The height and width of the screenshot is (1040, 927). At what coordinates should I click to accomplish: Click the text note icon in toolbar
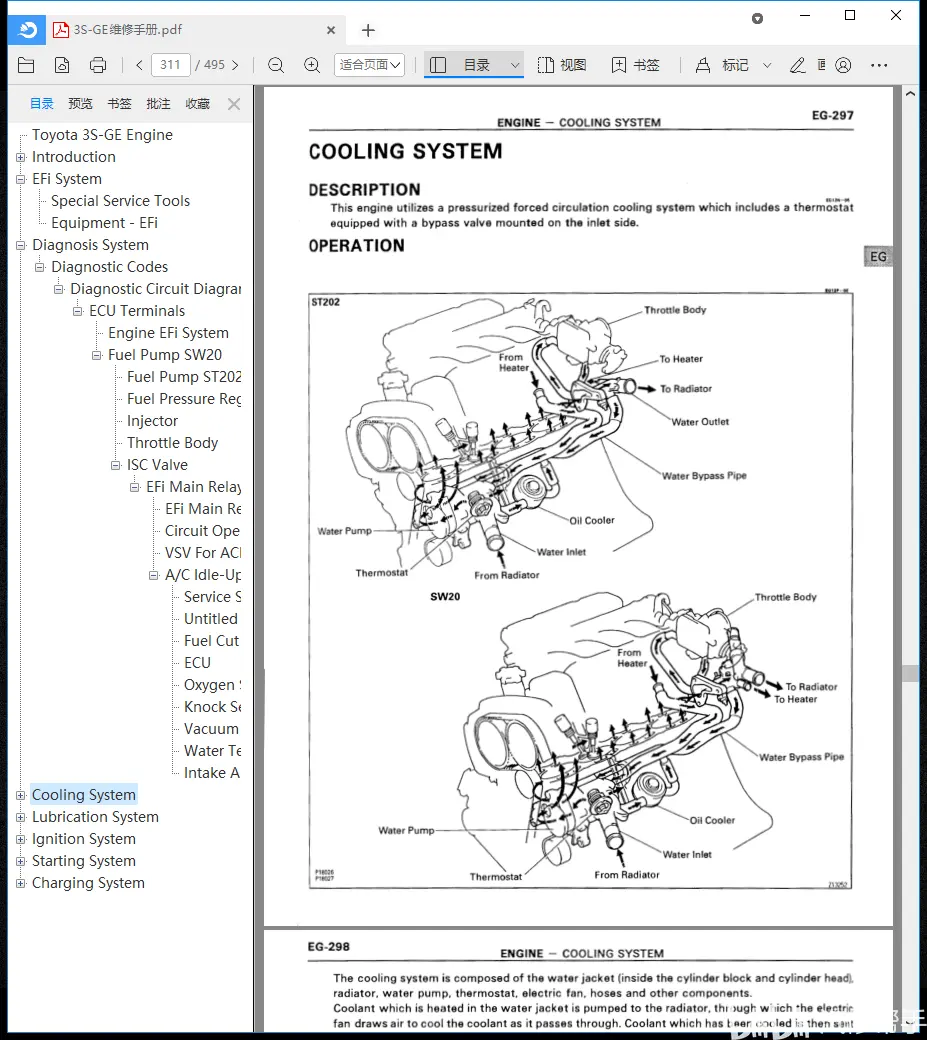822,65
